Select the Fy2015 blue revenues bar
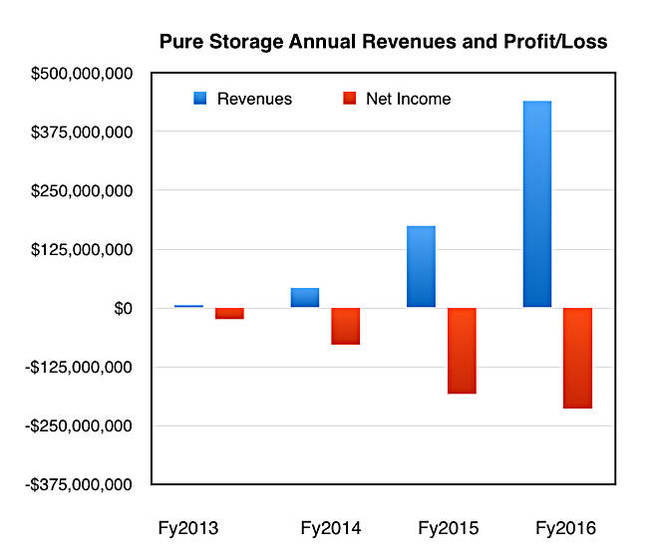Screen dimensions: 648x549 pos(421,266)
